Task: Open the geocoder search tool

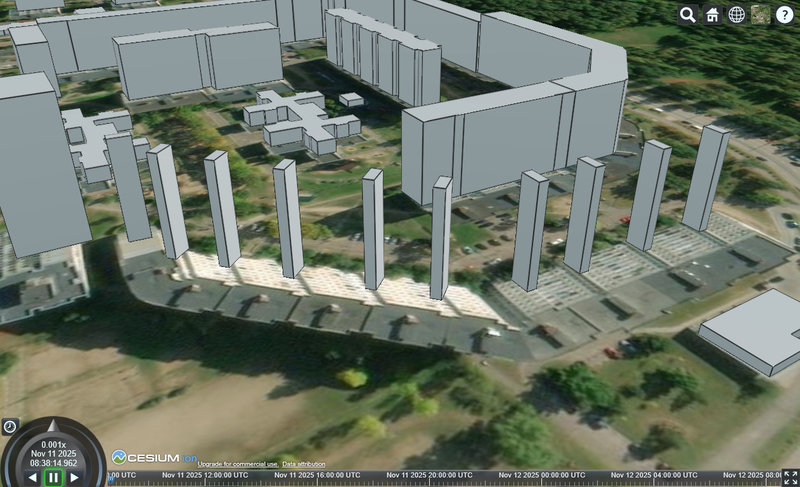Action: coord(688,14)
